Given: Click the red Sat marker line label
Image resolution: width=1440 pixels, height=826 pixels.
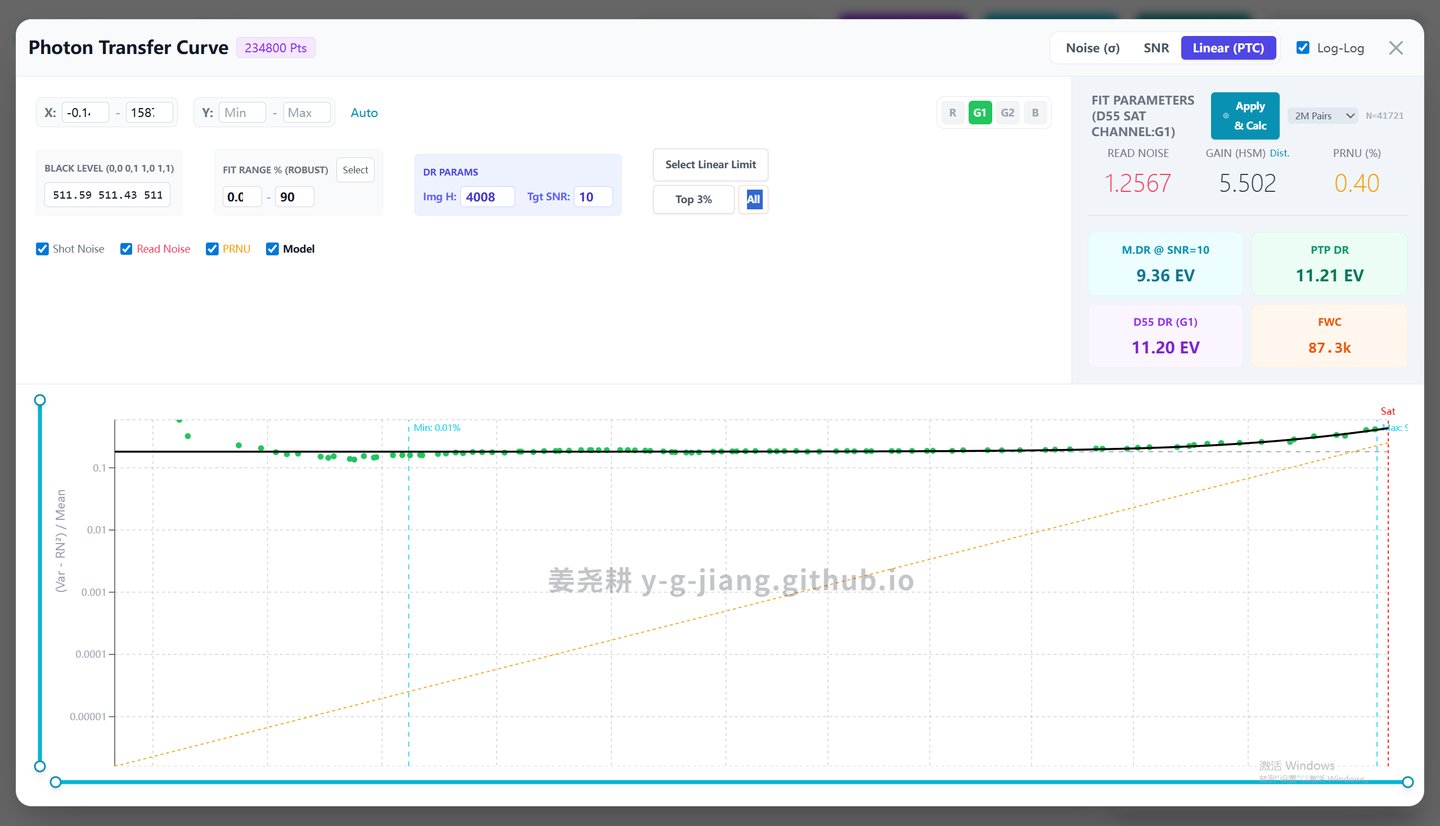Looking at the screenshot, I should click(1388, 411).
